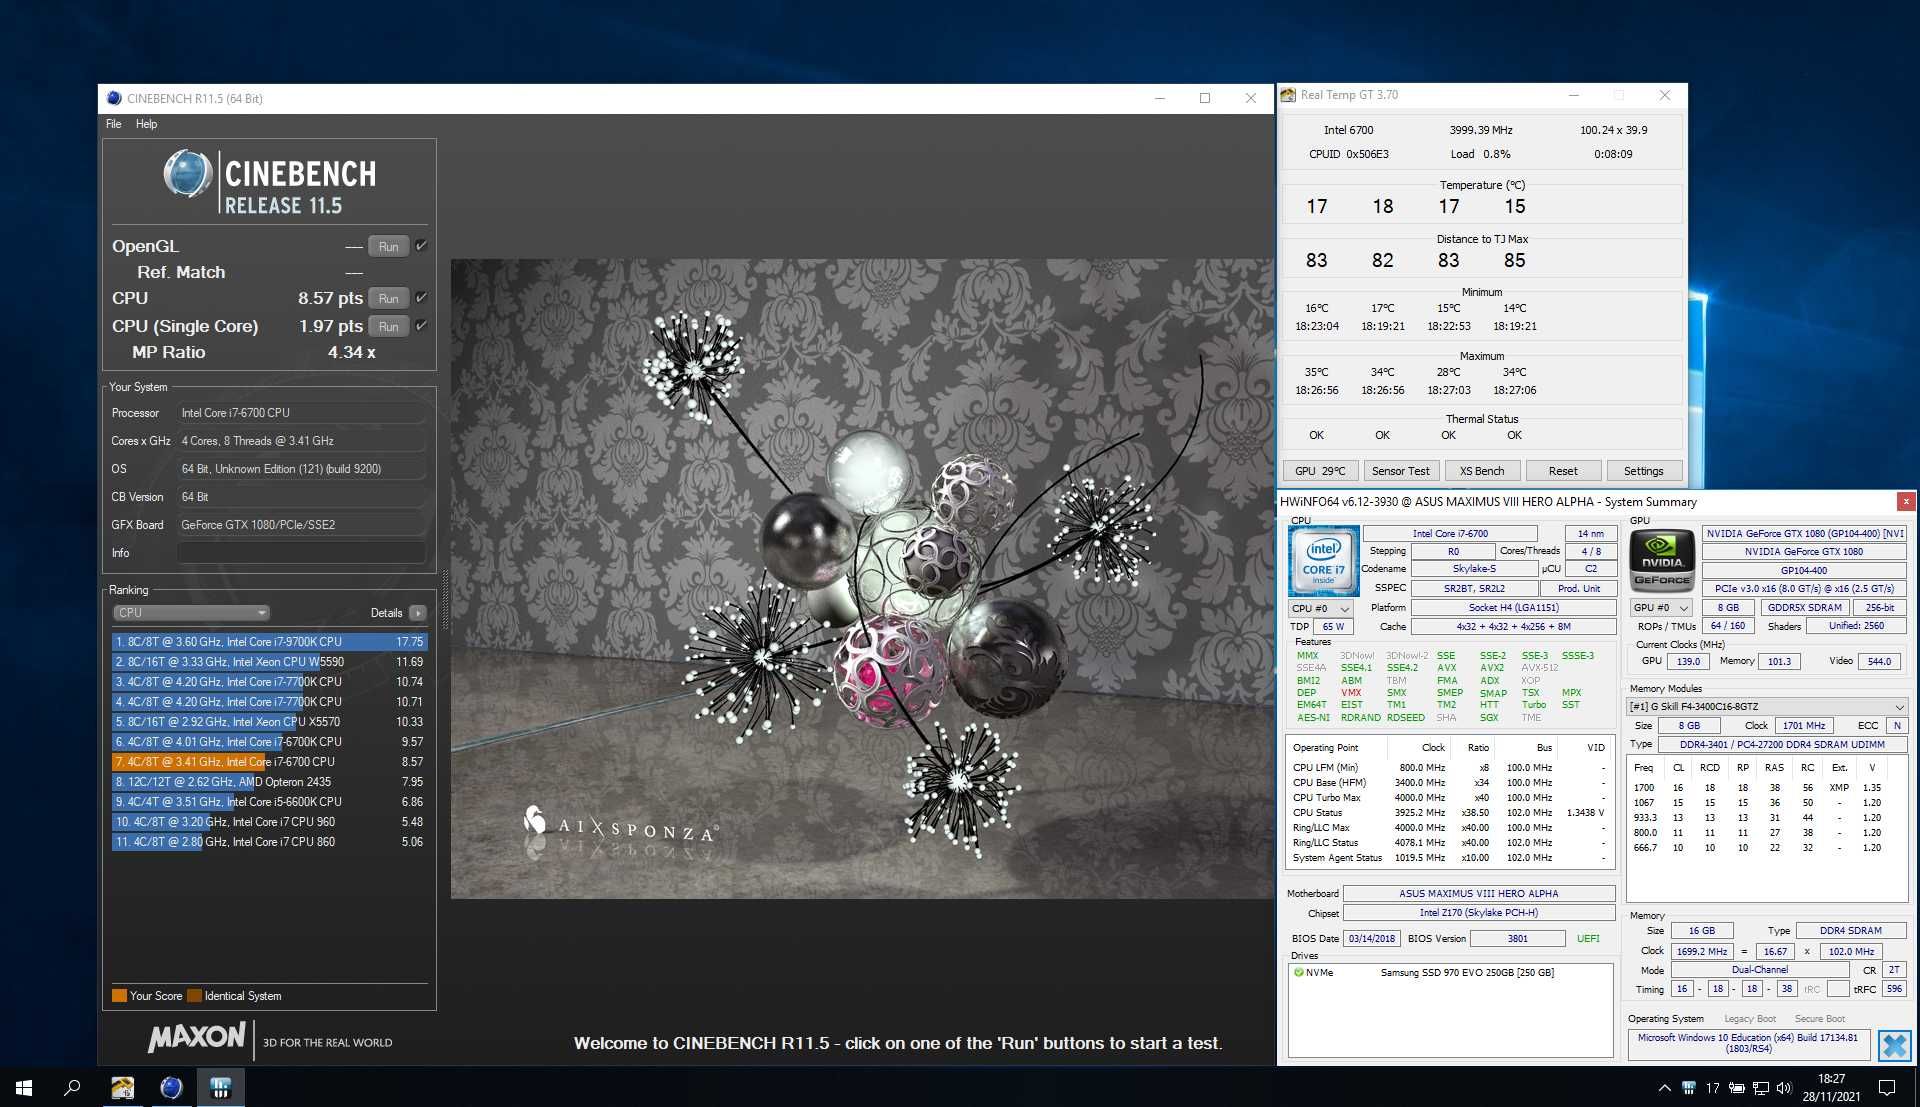Open network tray icon
Screen dimensions: 1920x1107
[1761, 1088]
